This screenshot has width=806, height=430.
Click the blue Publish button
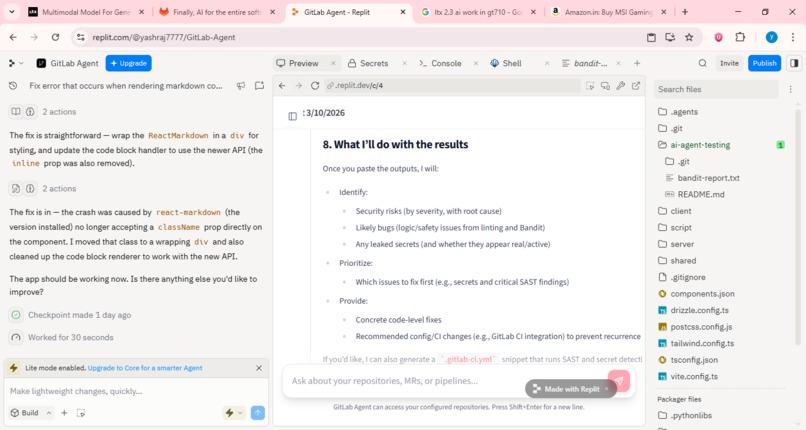(764, 63)
